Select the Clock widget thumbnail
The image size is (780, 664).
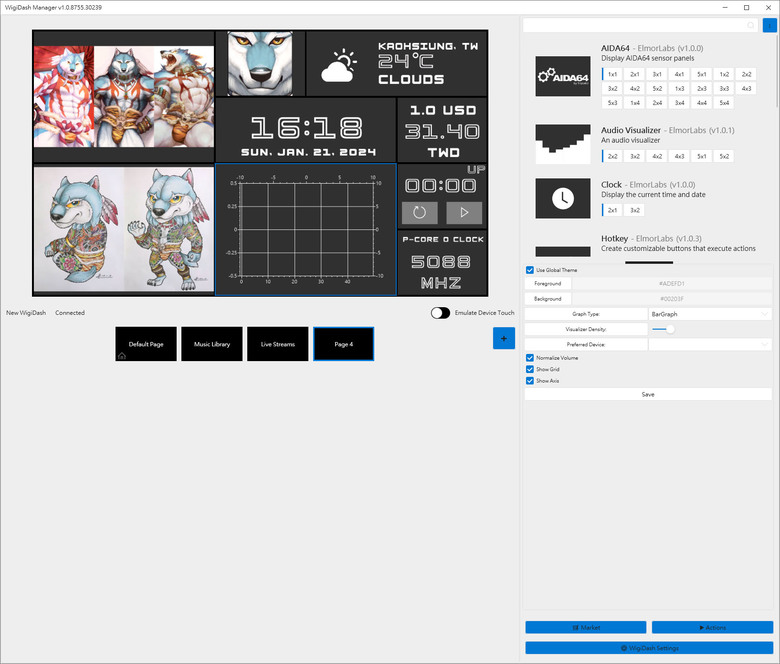pyautogui.click(x=563, y=198)
